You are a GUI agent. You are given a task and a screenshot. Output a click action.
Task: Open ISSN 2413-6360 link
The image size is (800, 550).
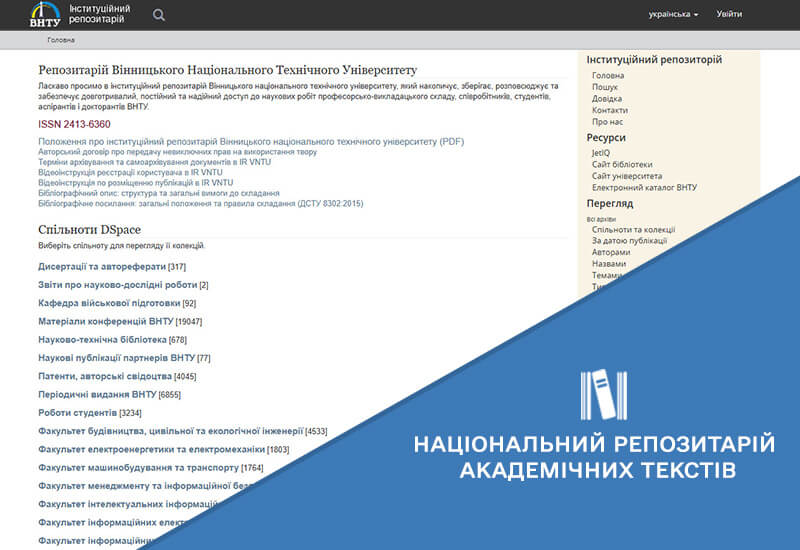pos(74,124)
